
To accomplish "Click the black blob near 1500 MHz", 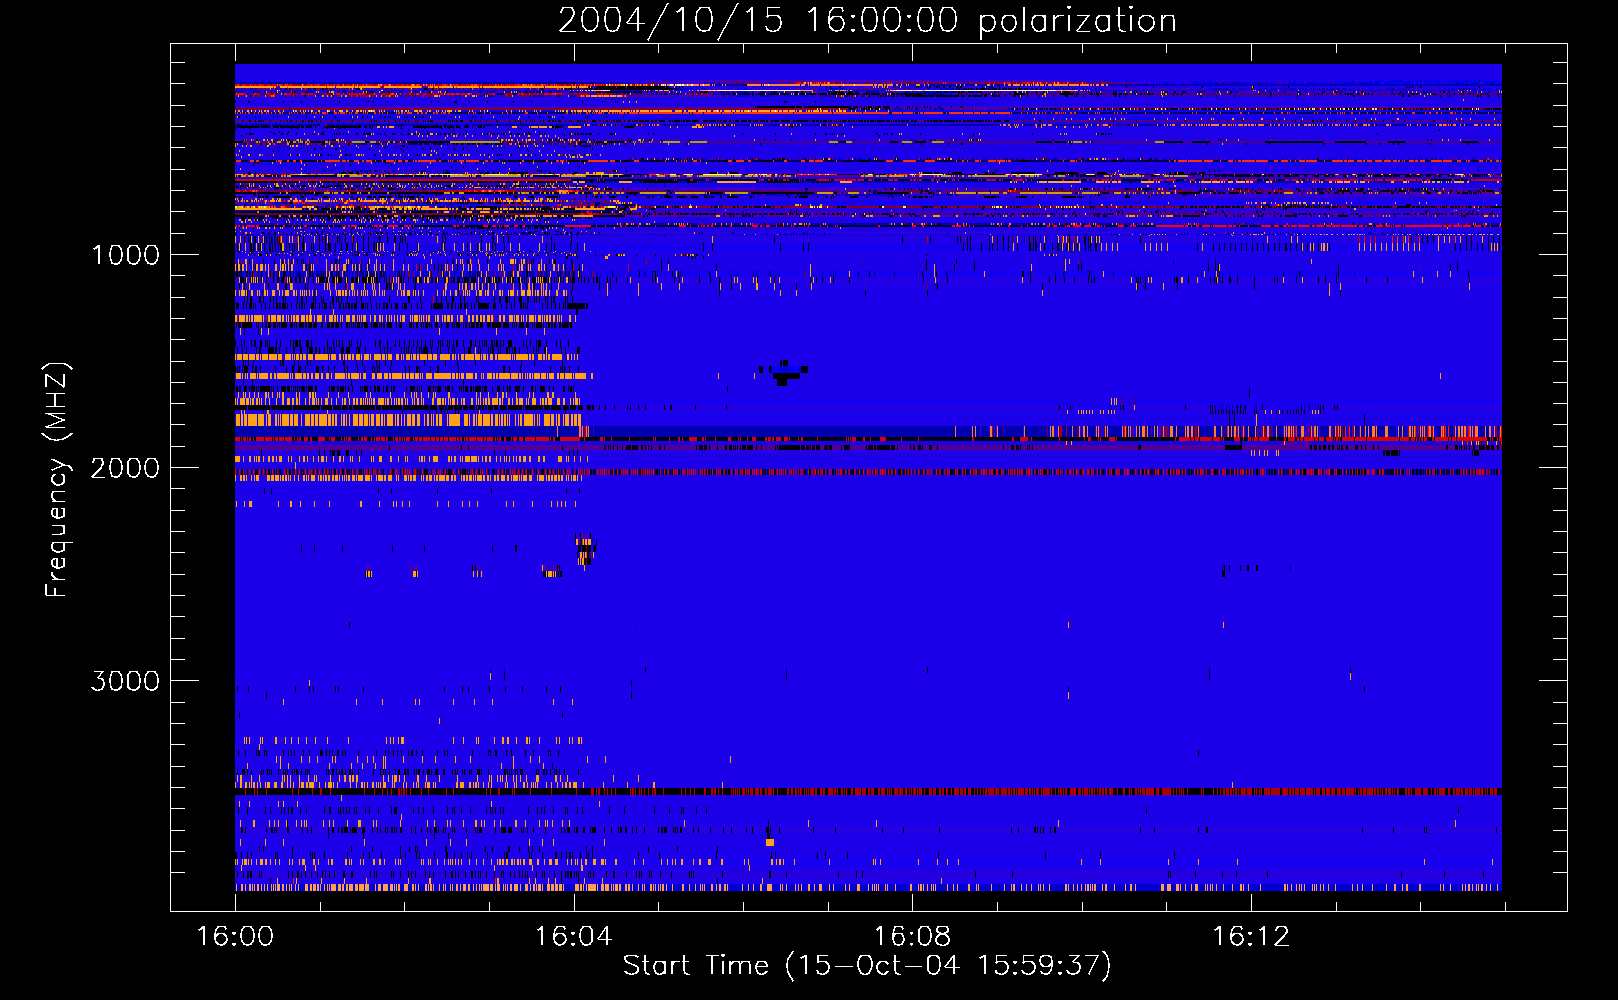I will click(785, 372).
